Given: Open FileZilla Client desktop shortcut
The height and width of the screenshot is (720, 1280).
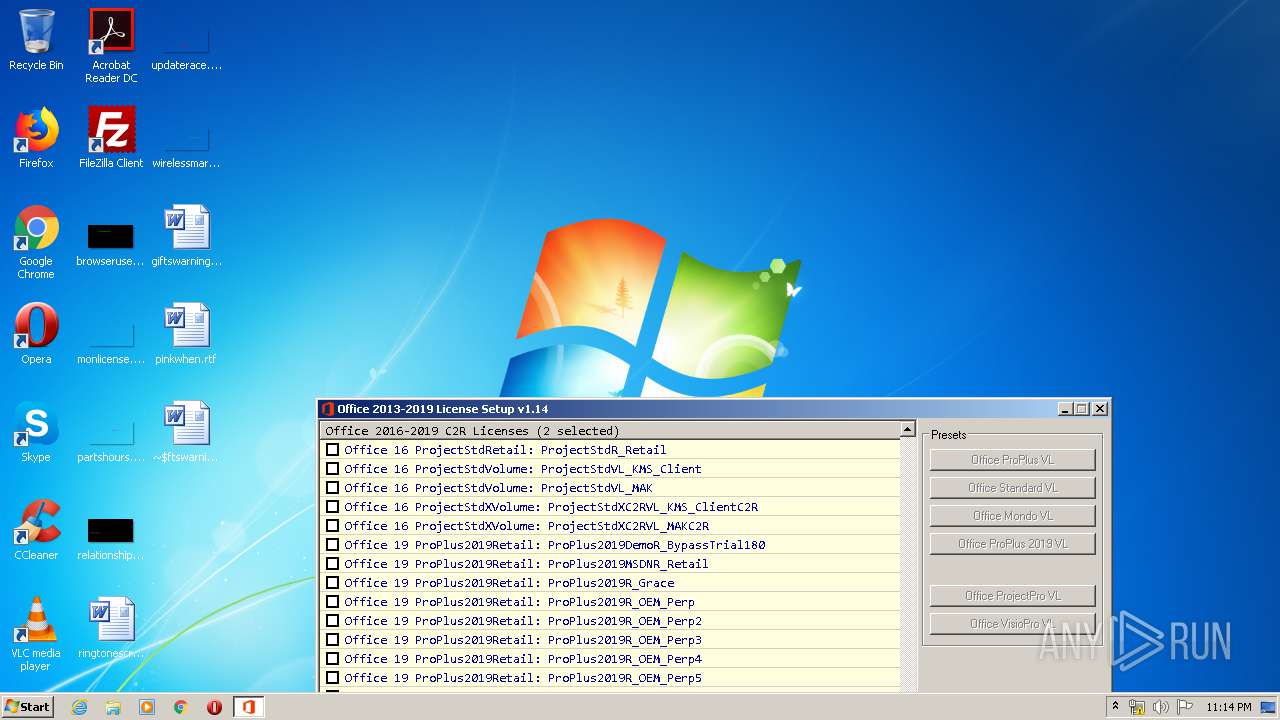Looking at the screenshot, I should pyautogui.click(x=111, y=138).
